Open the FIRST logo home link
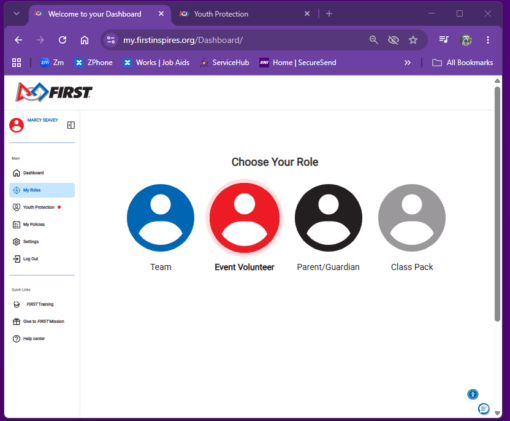Screen dimensions: 510x421 (x=54, y=92)
